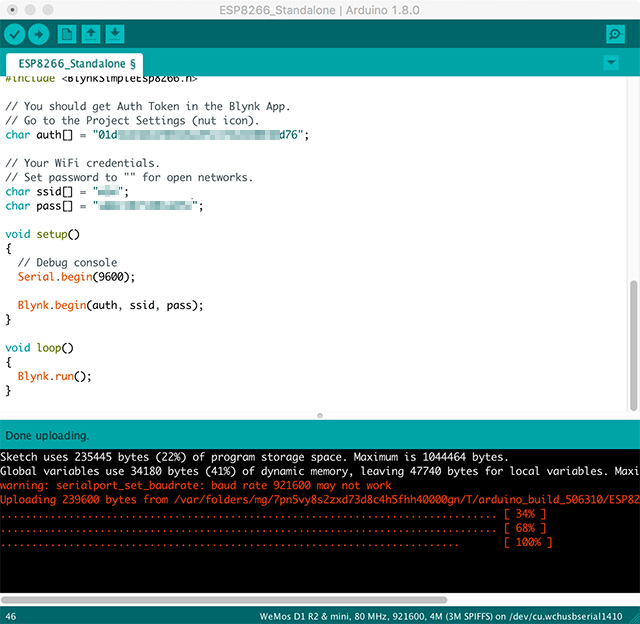Open the Serial Monitor magnifier icon
Viewport: 640px width, 624px height.
tap(615, 34)
